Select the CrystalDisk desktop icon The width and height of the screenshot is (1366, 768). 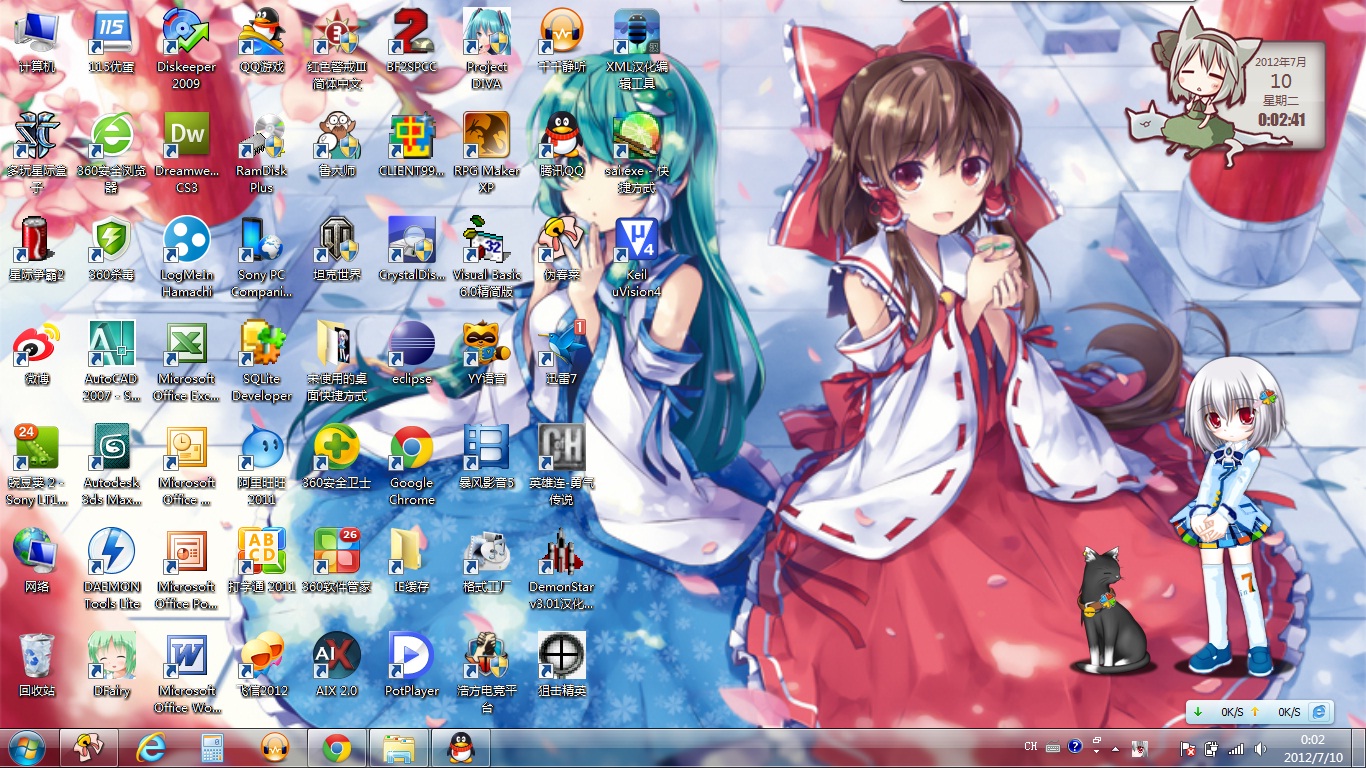(412, 248)
